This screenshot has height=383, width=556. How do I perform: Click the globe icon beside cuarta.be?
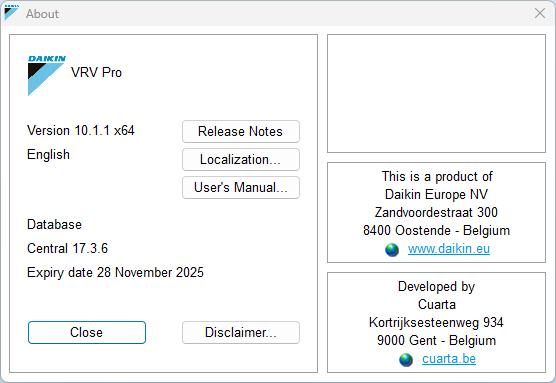(406, 360)
